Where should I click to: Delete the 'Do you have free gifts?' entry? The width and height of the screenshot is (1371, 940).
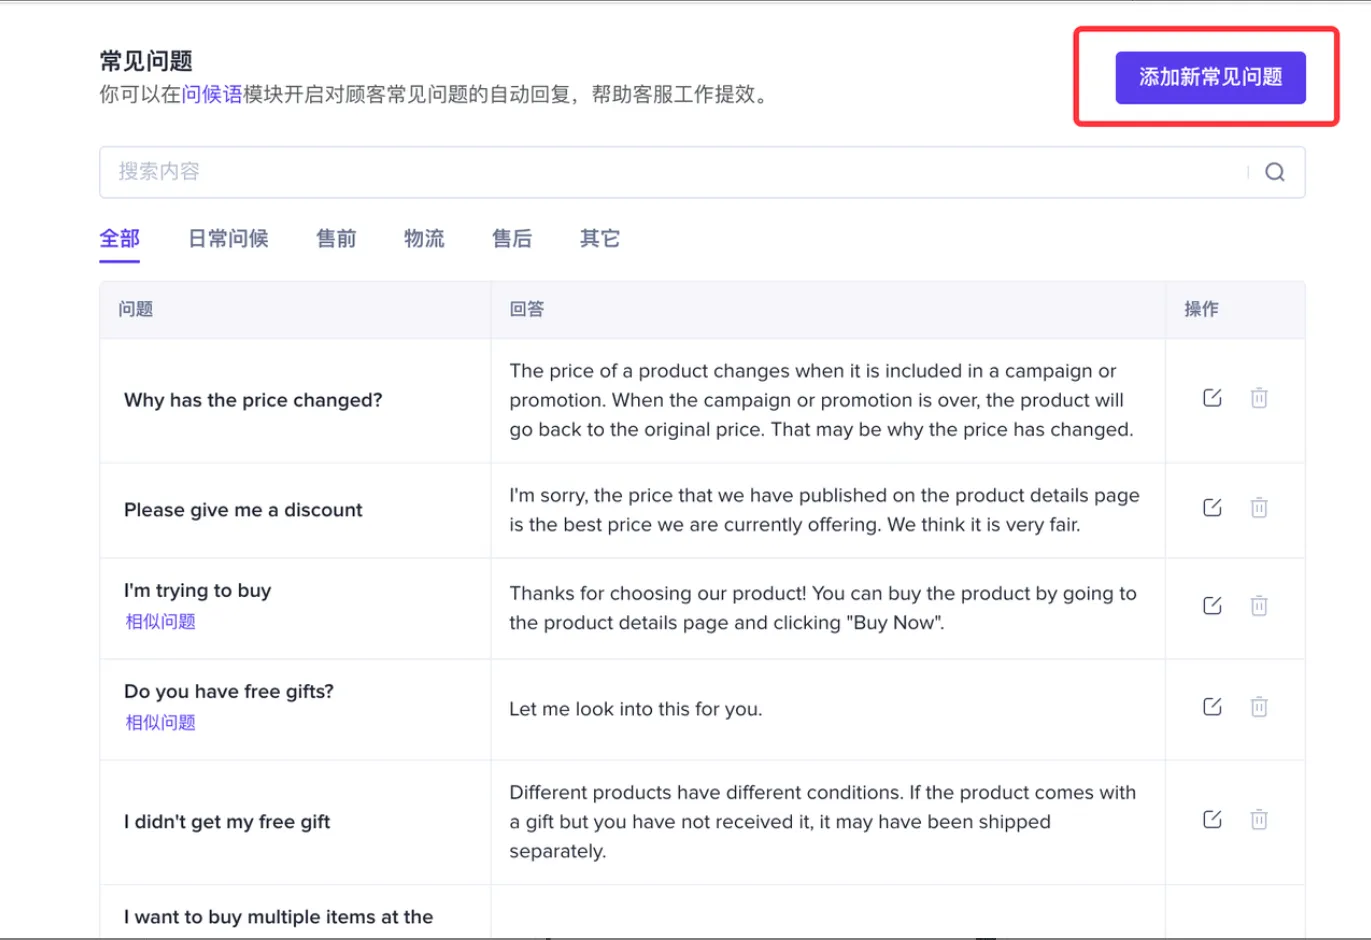coord(1259,707)
